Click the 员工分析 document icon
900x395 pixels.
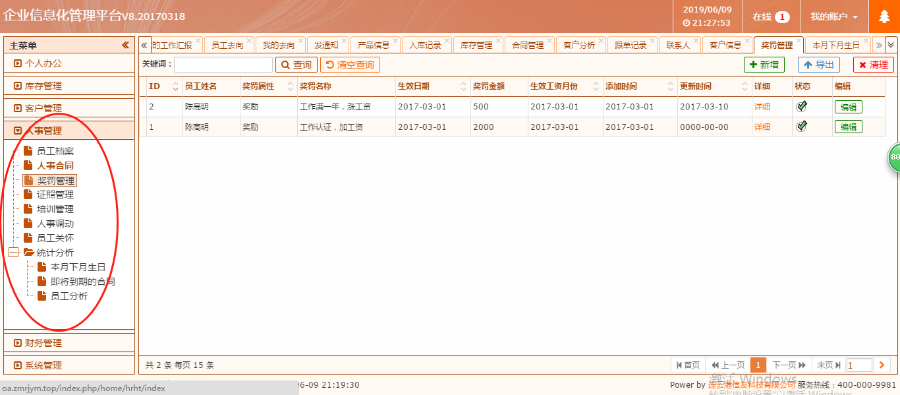pos(41,296)
